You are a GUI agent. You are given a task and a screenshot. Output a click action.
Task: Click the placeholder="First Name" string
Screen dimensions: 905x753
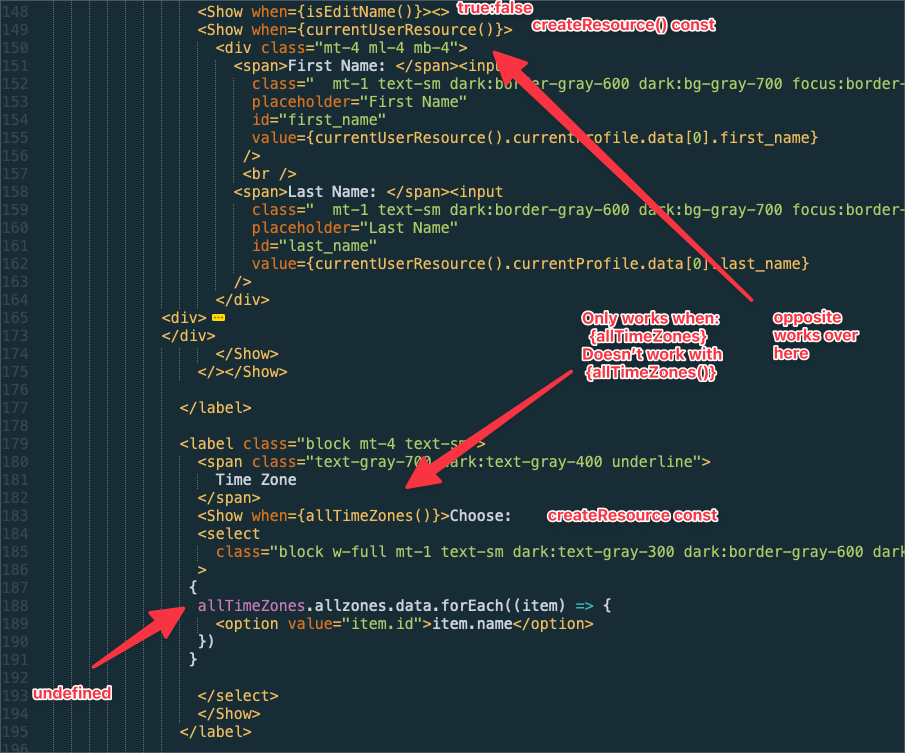pos(360,101)
